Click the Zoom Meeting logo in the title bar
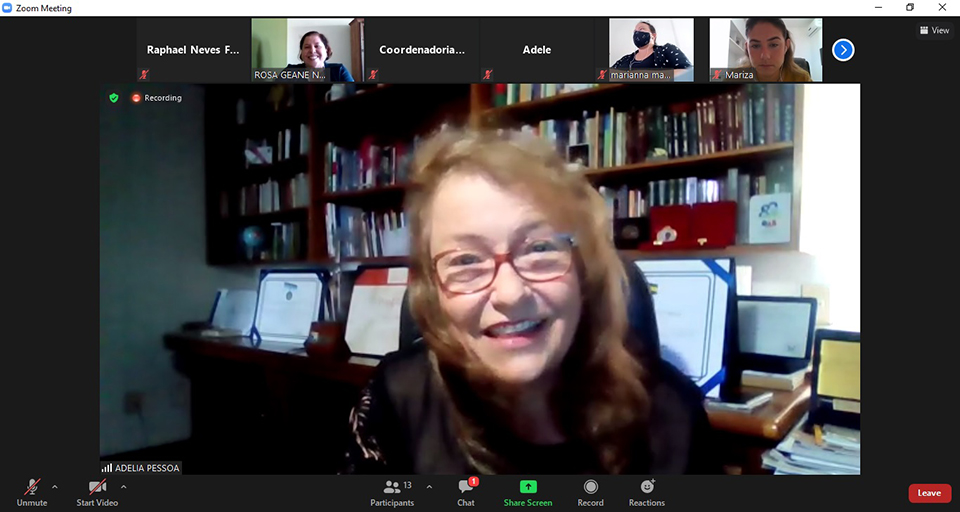Screen dimensions: 960x512 (8, 8)
